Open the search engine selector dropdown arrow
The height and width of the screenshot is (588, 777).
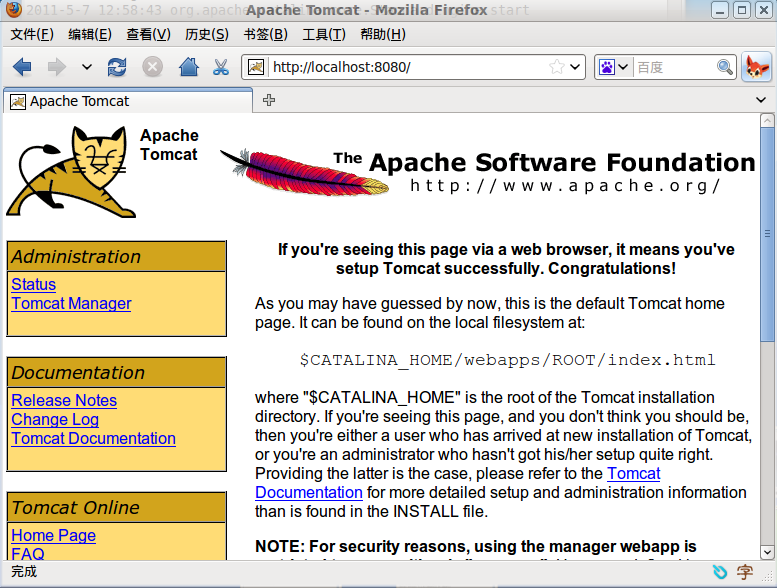623,67
